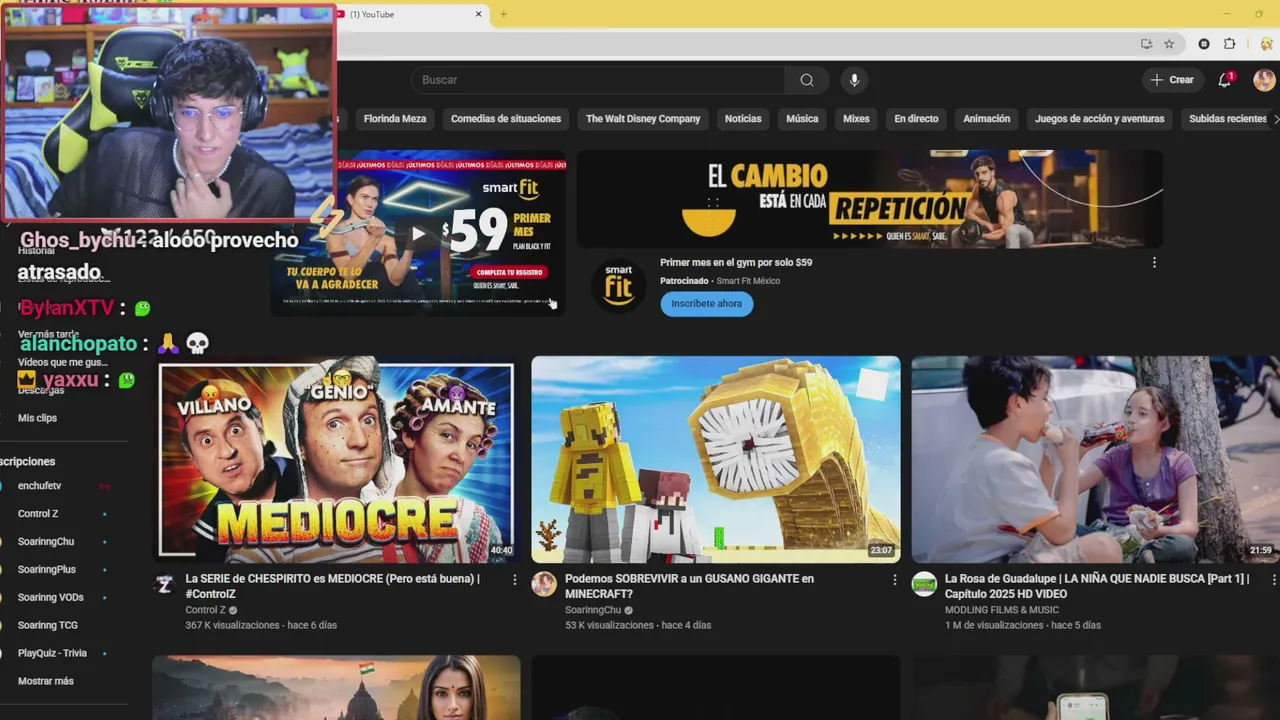Click MODLING FILMS & MUSIC channel name

[x=1002, y=610]
